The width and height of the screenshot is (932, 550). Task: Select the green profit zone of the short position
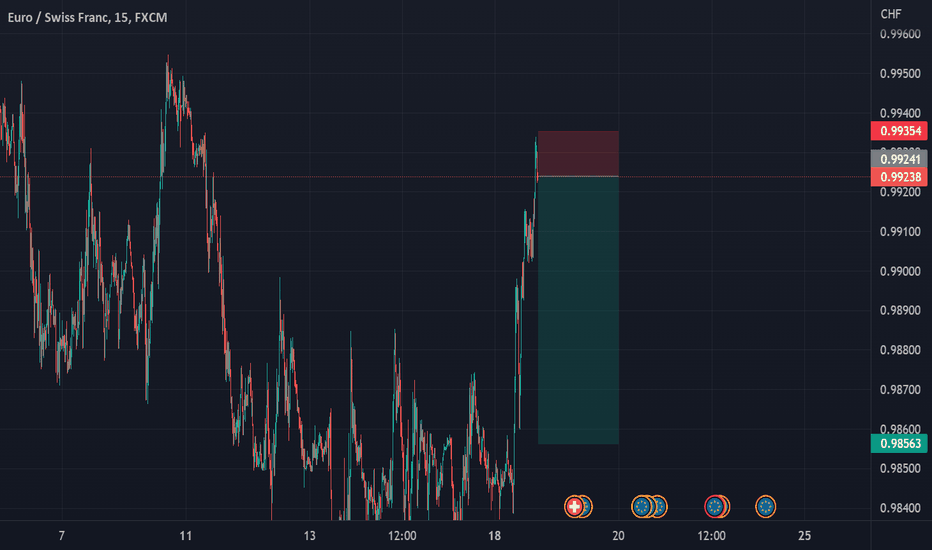[578, 310]
